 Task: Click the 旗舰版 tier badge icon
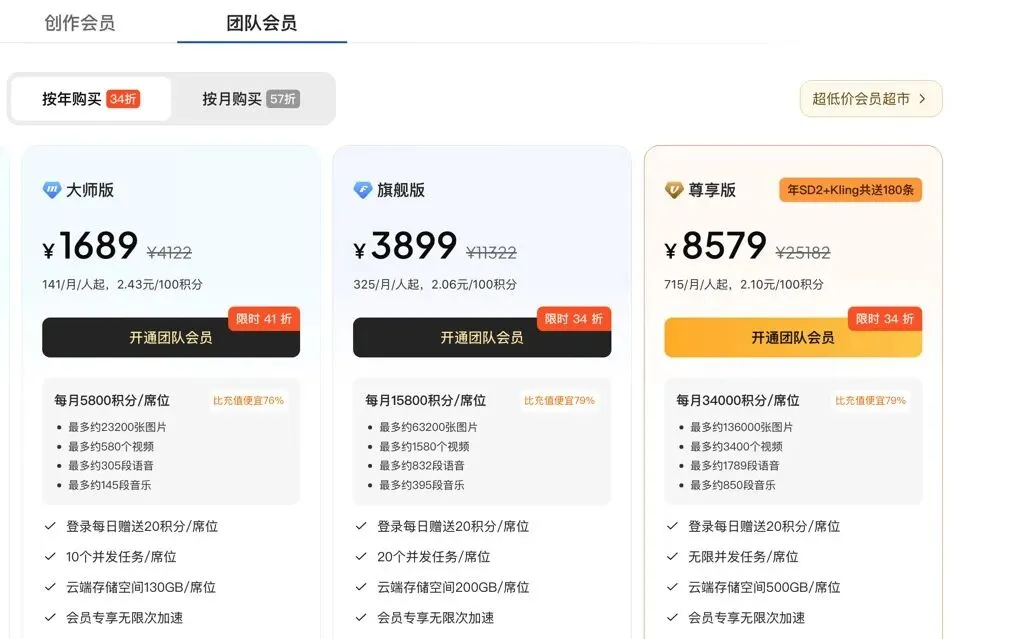tap(363, 190)
